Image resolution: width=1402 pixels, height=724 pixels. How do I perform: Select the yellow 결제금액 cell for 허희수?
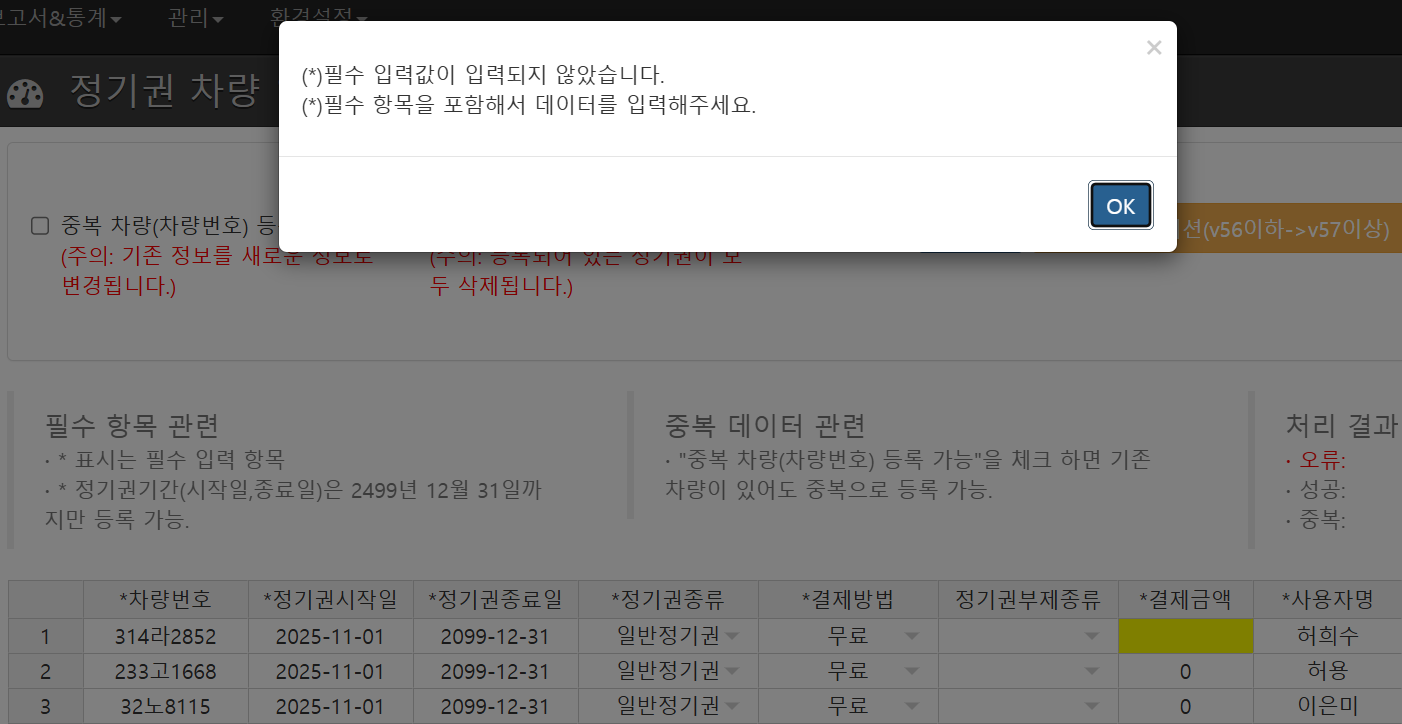point(1185,636)
